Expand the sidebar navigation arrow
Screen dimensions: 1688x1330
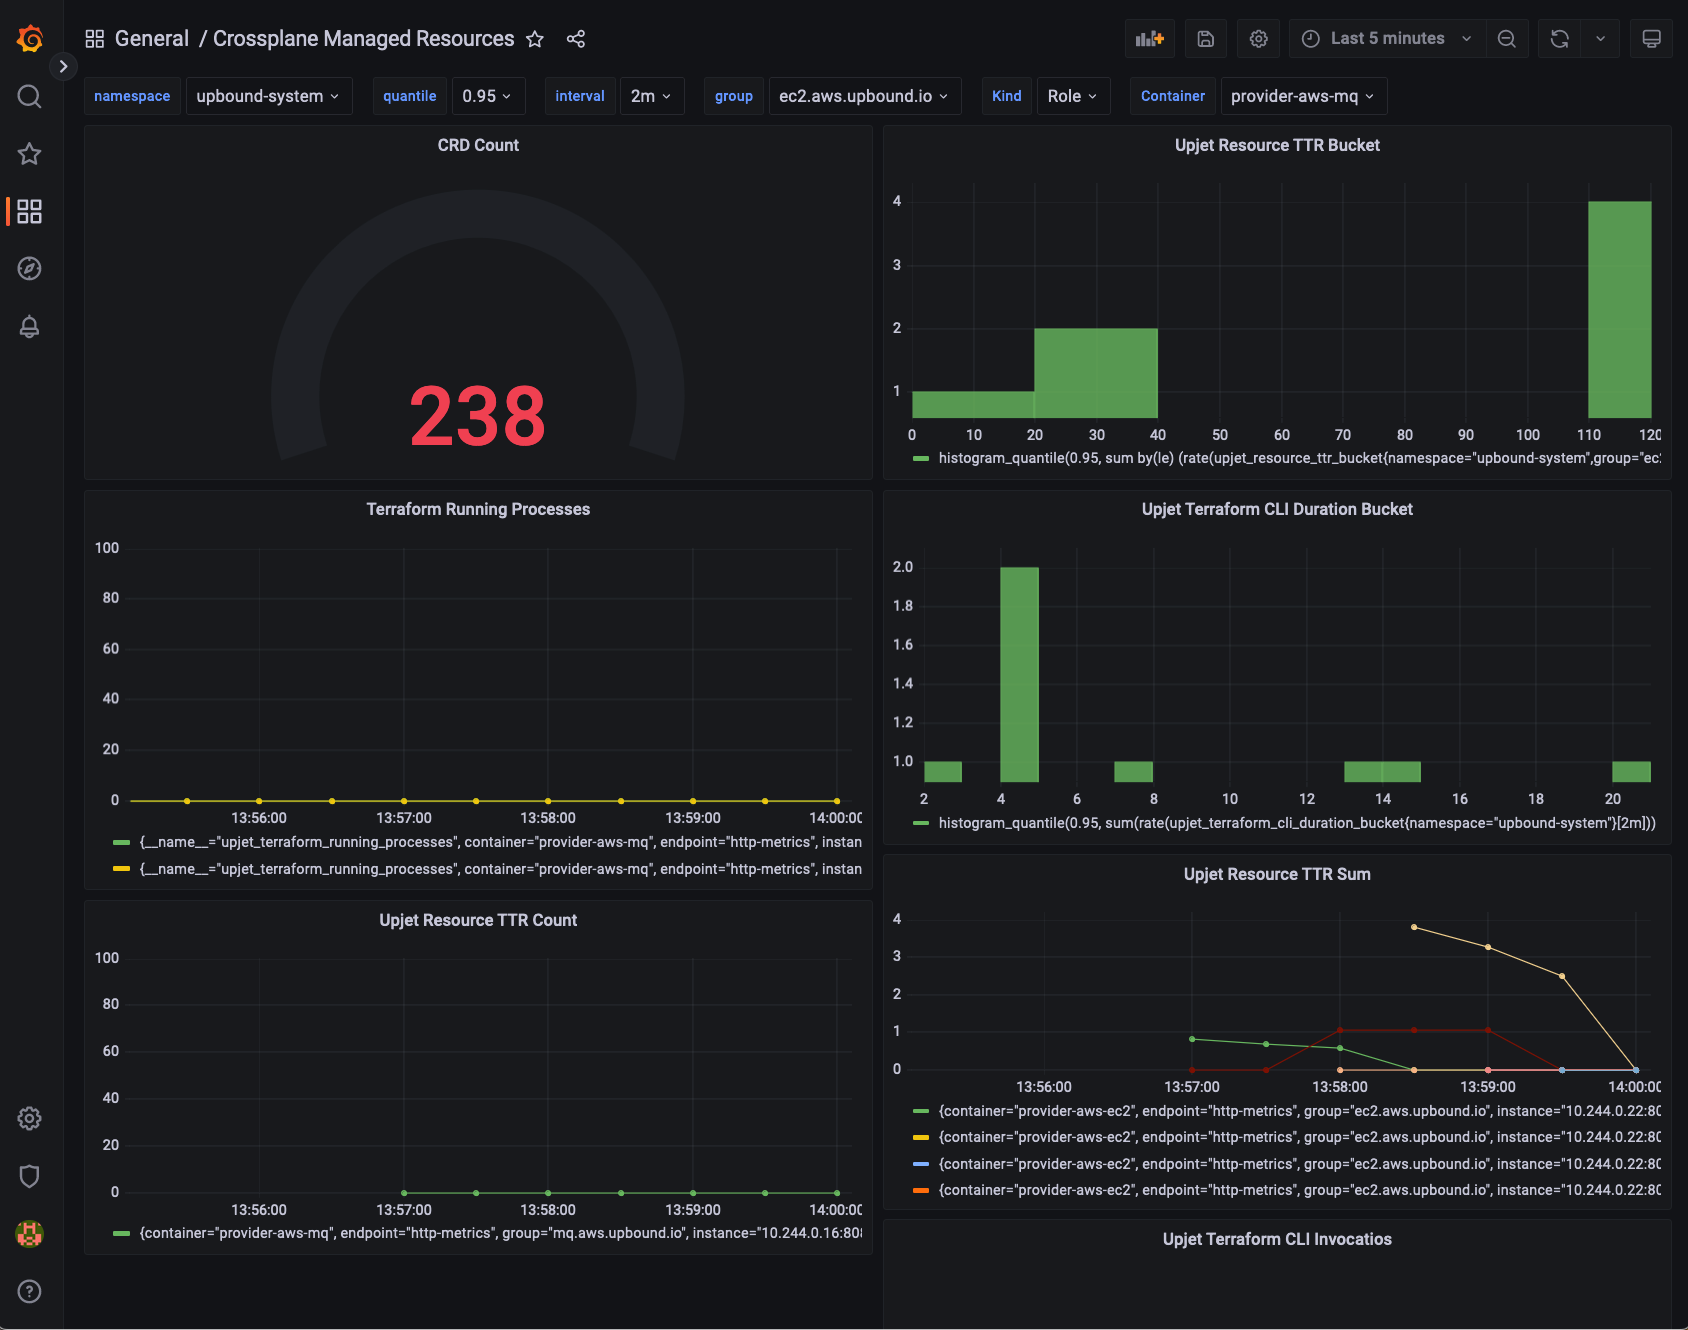point(63,66)
